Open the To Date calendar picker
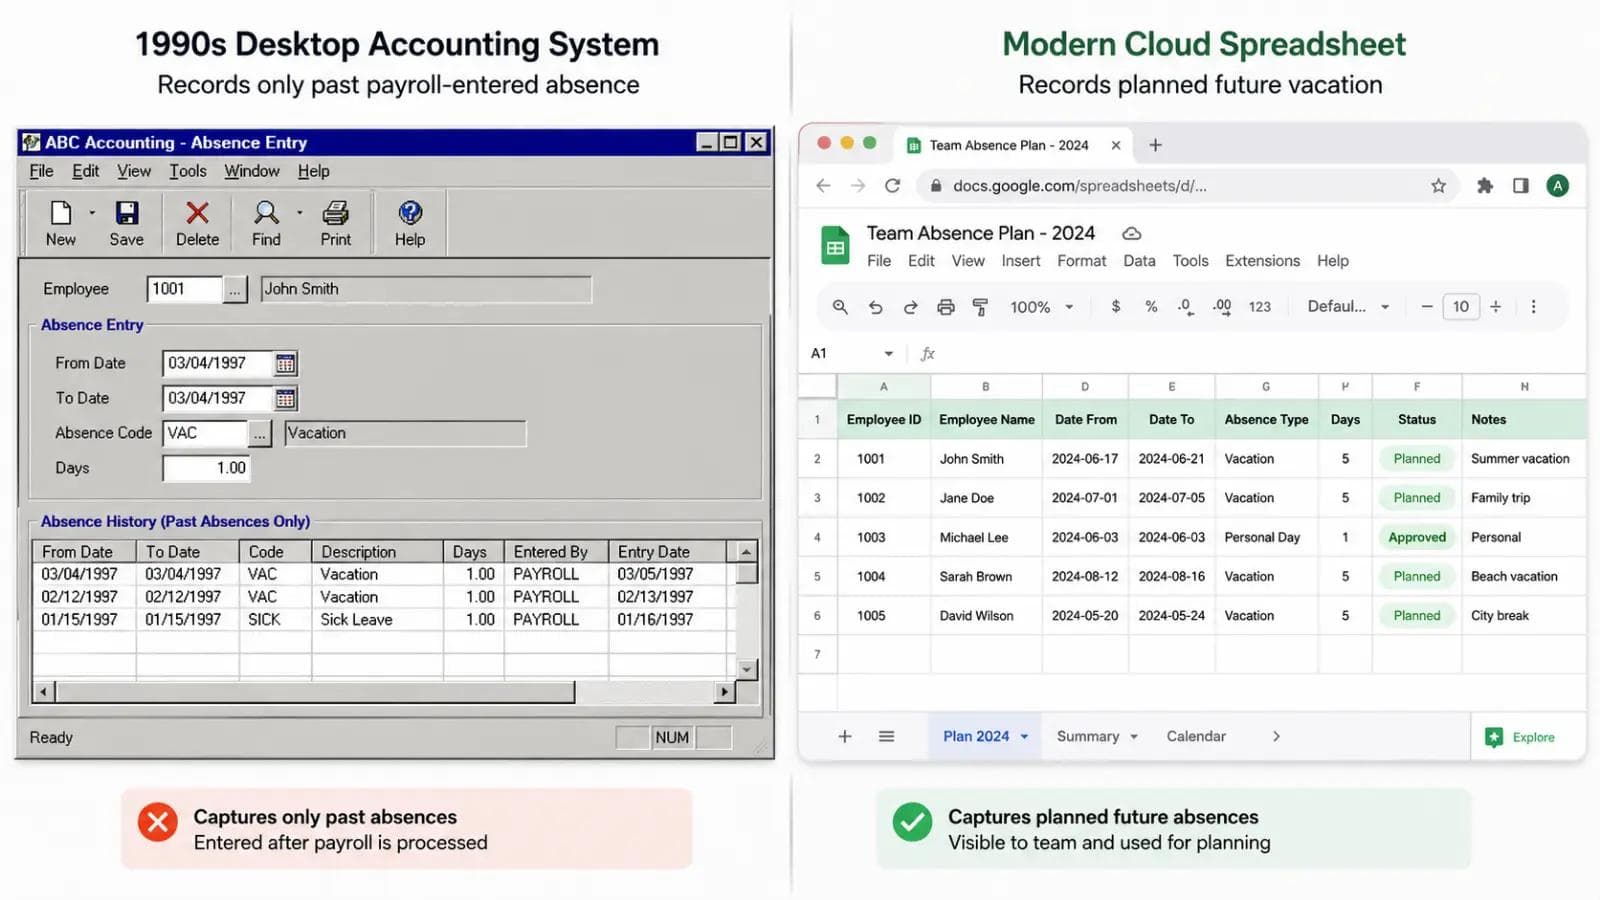The image size is (1600, 900). [x=285, y=399]
